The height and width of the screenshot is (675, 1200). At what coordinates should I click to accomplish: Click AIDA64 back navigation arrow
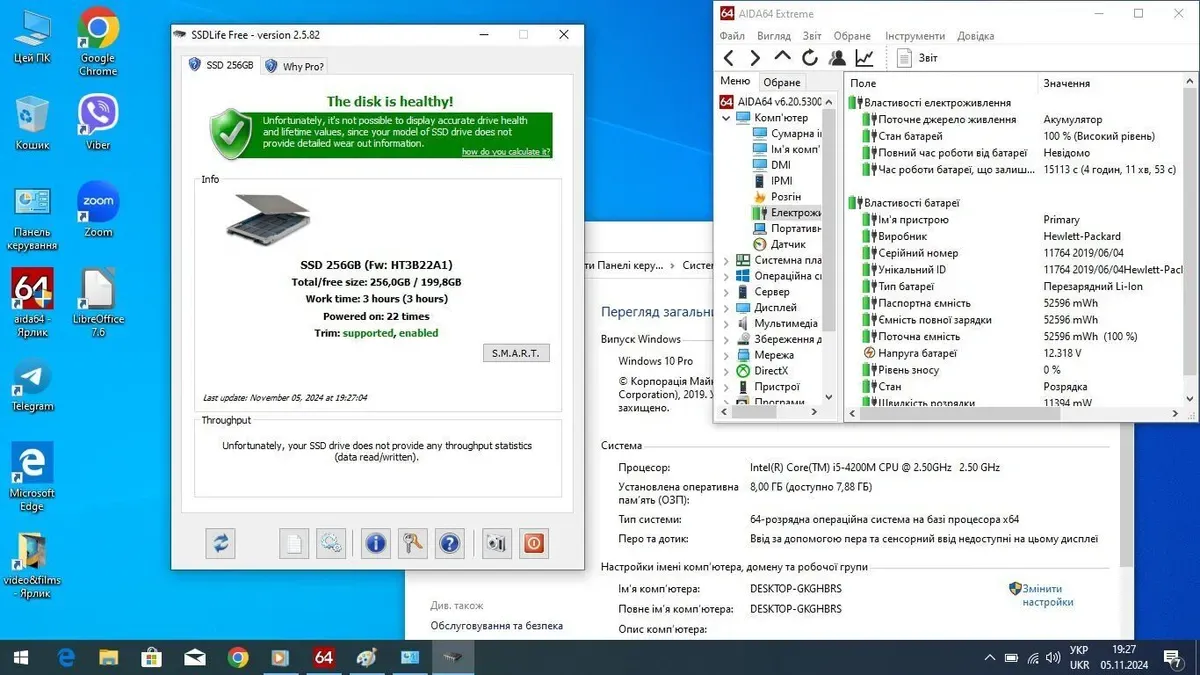coord(729,58)
